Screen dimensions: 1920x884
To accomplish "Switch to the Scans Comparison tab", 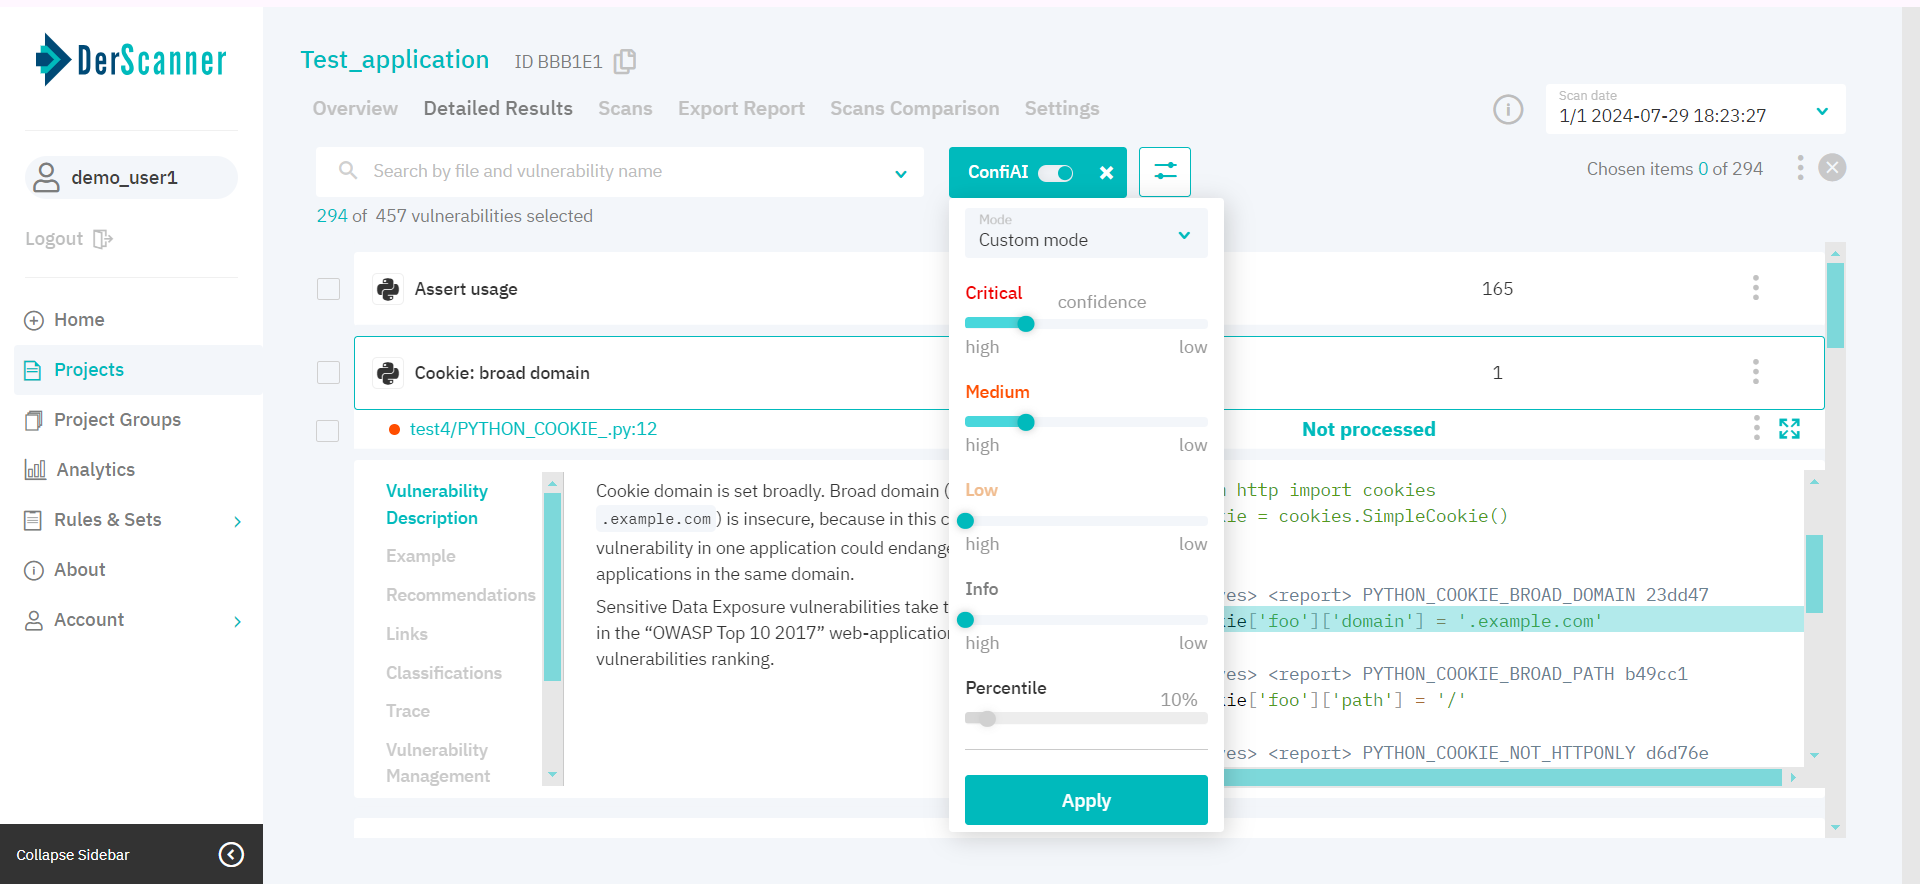I will pyautogui.click(x=914, y=109).
